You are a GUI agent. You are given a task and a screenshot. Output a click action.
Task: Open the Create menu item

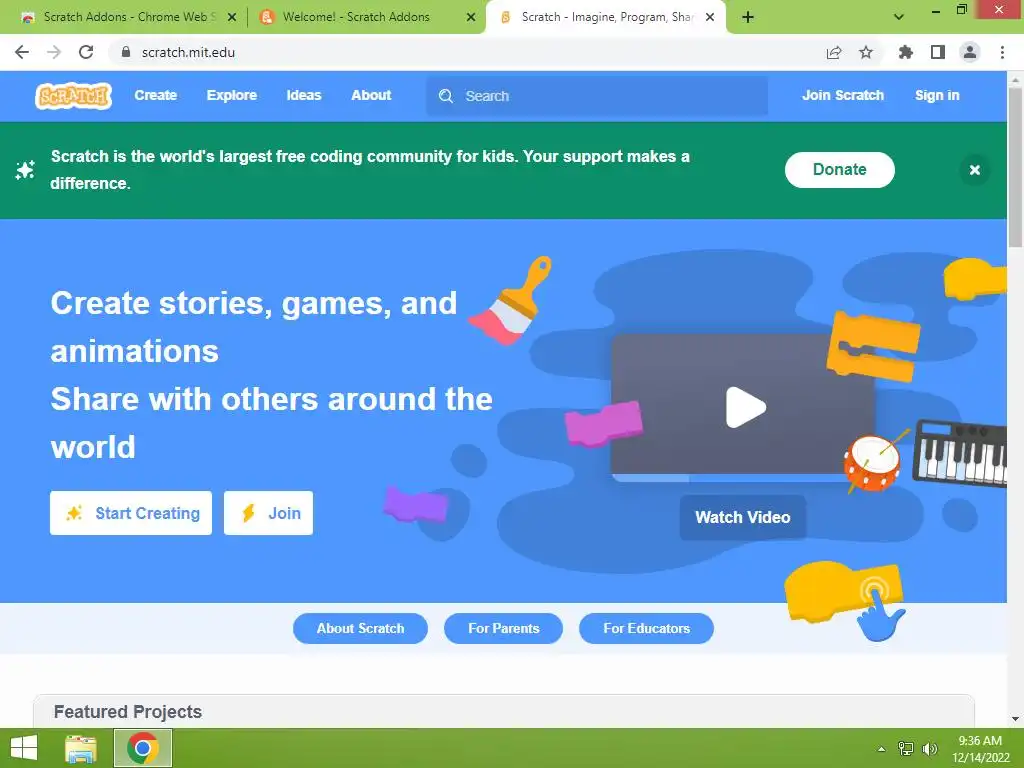[x=155, y=95]
